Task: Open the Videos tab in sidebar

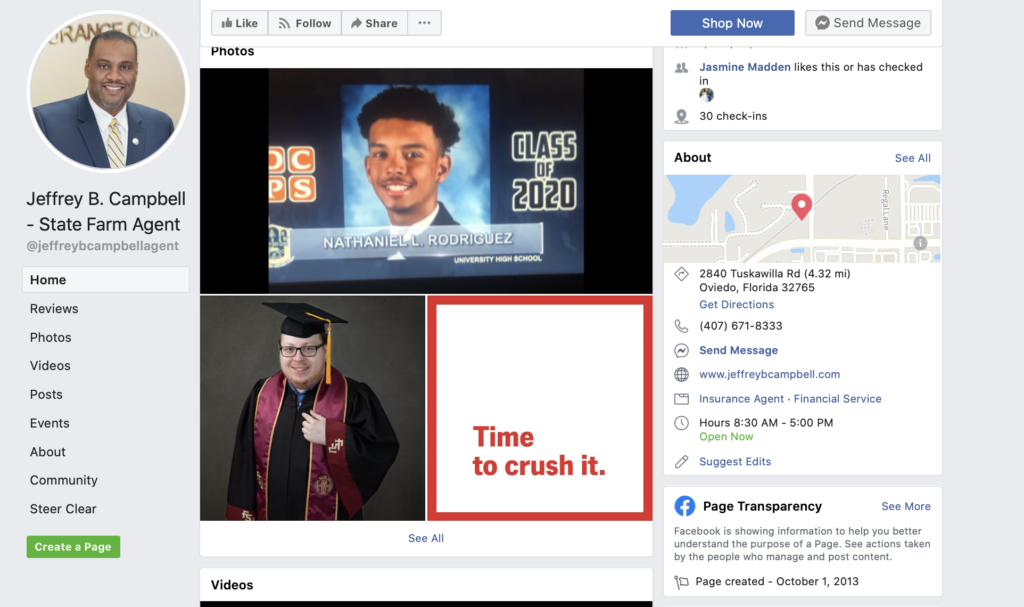Action: click(50, 366)
